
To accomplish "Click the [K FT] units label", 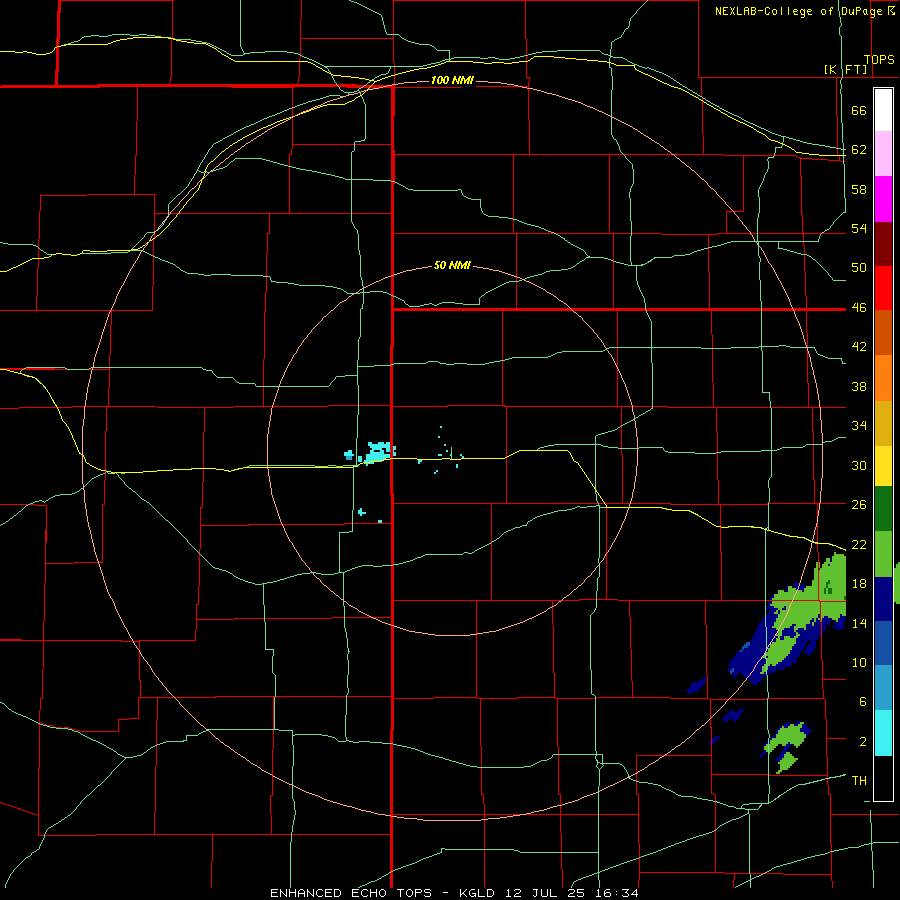I will click(x=846, y=69).
